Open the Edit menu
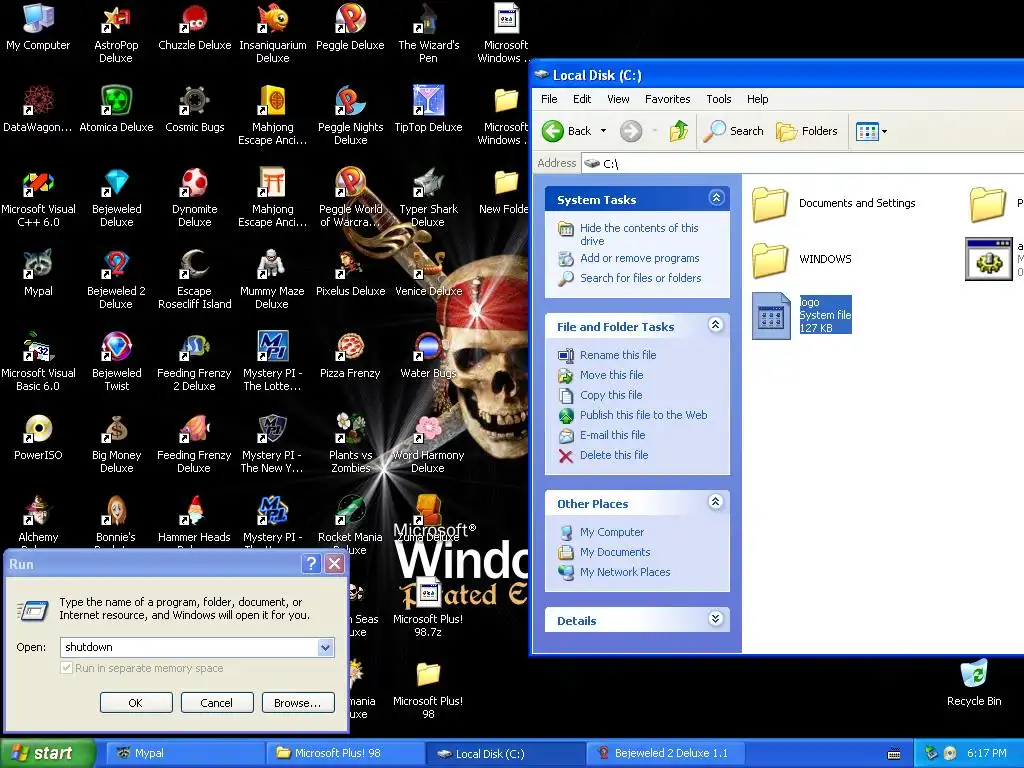This screenshot has height=768, width=1024. [582, 99]
